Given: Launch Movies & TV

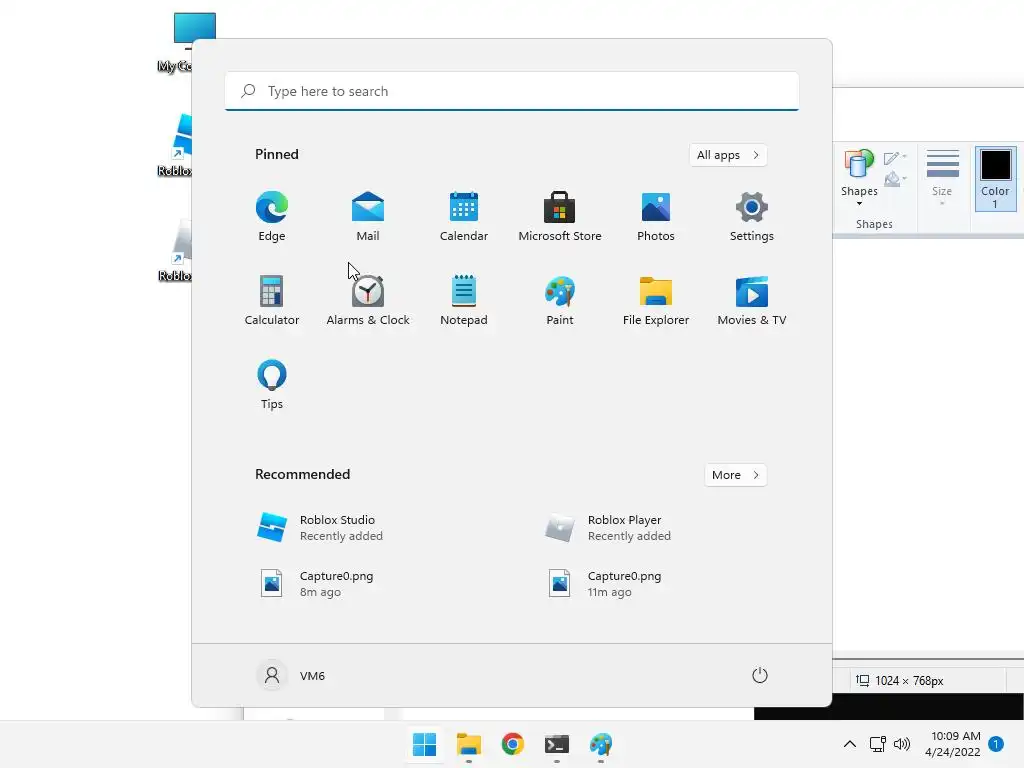Looking at the screenshot, I should pos(752,300).
